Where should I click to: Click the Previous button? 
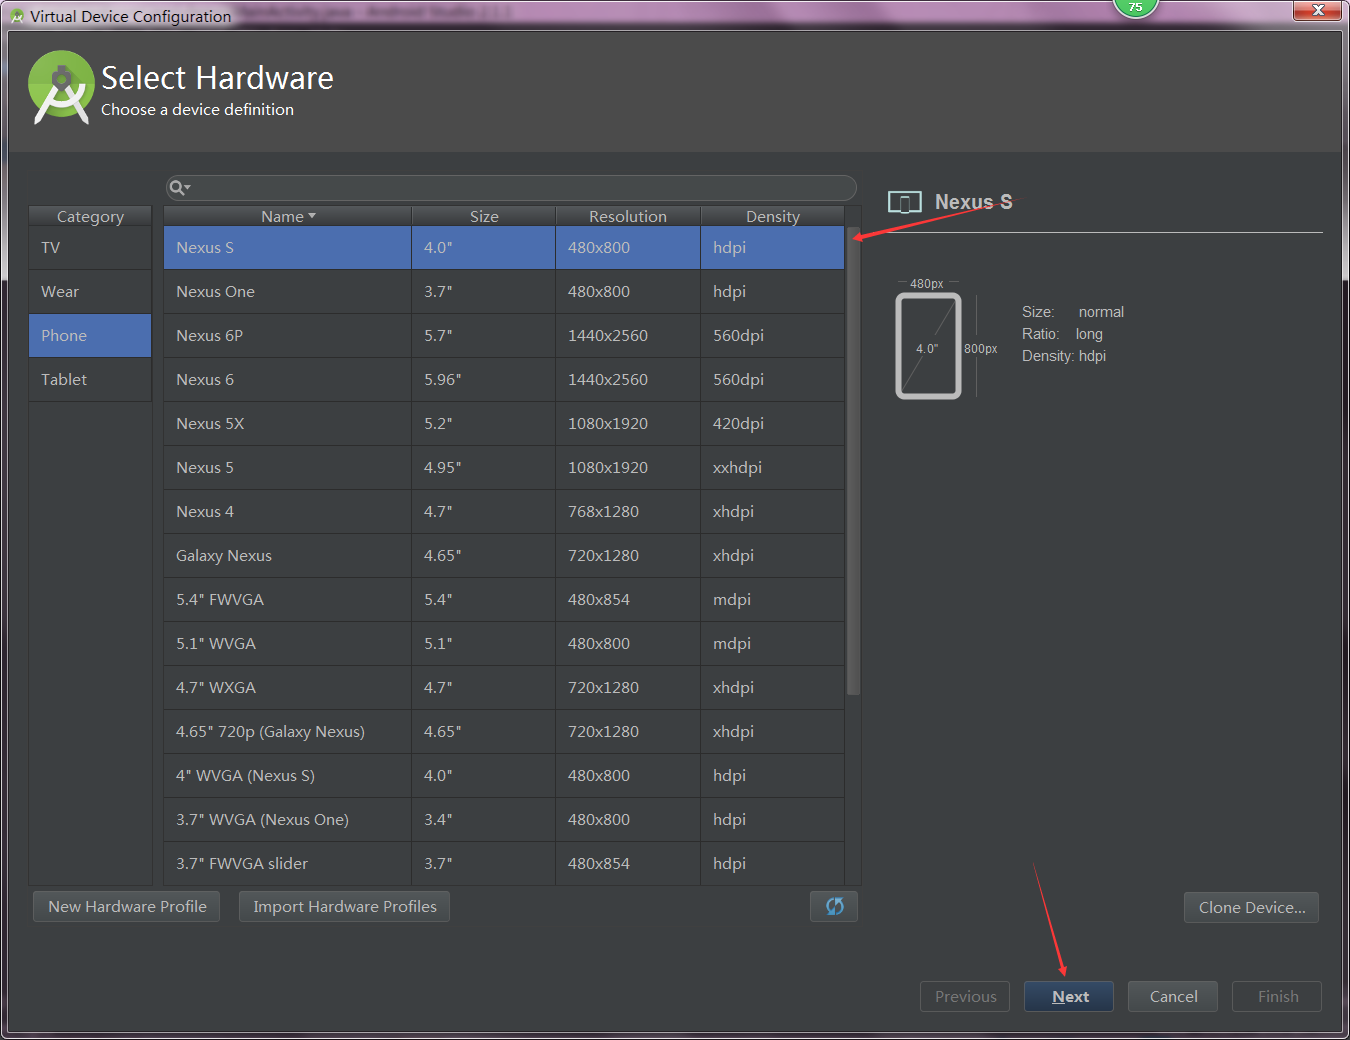(x=965, y=996)
